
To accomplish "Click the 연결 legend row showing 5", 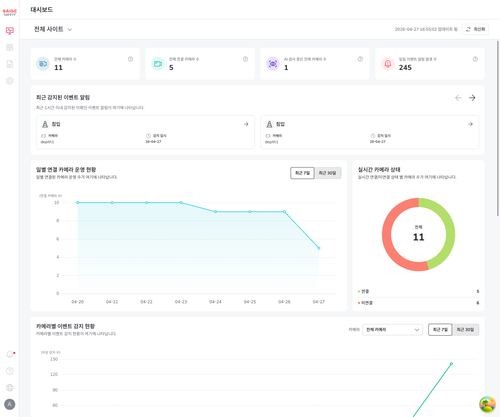I will 418,291.
